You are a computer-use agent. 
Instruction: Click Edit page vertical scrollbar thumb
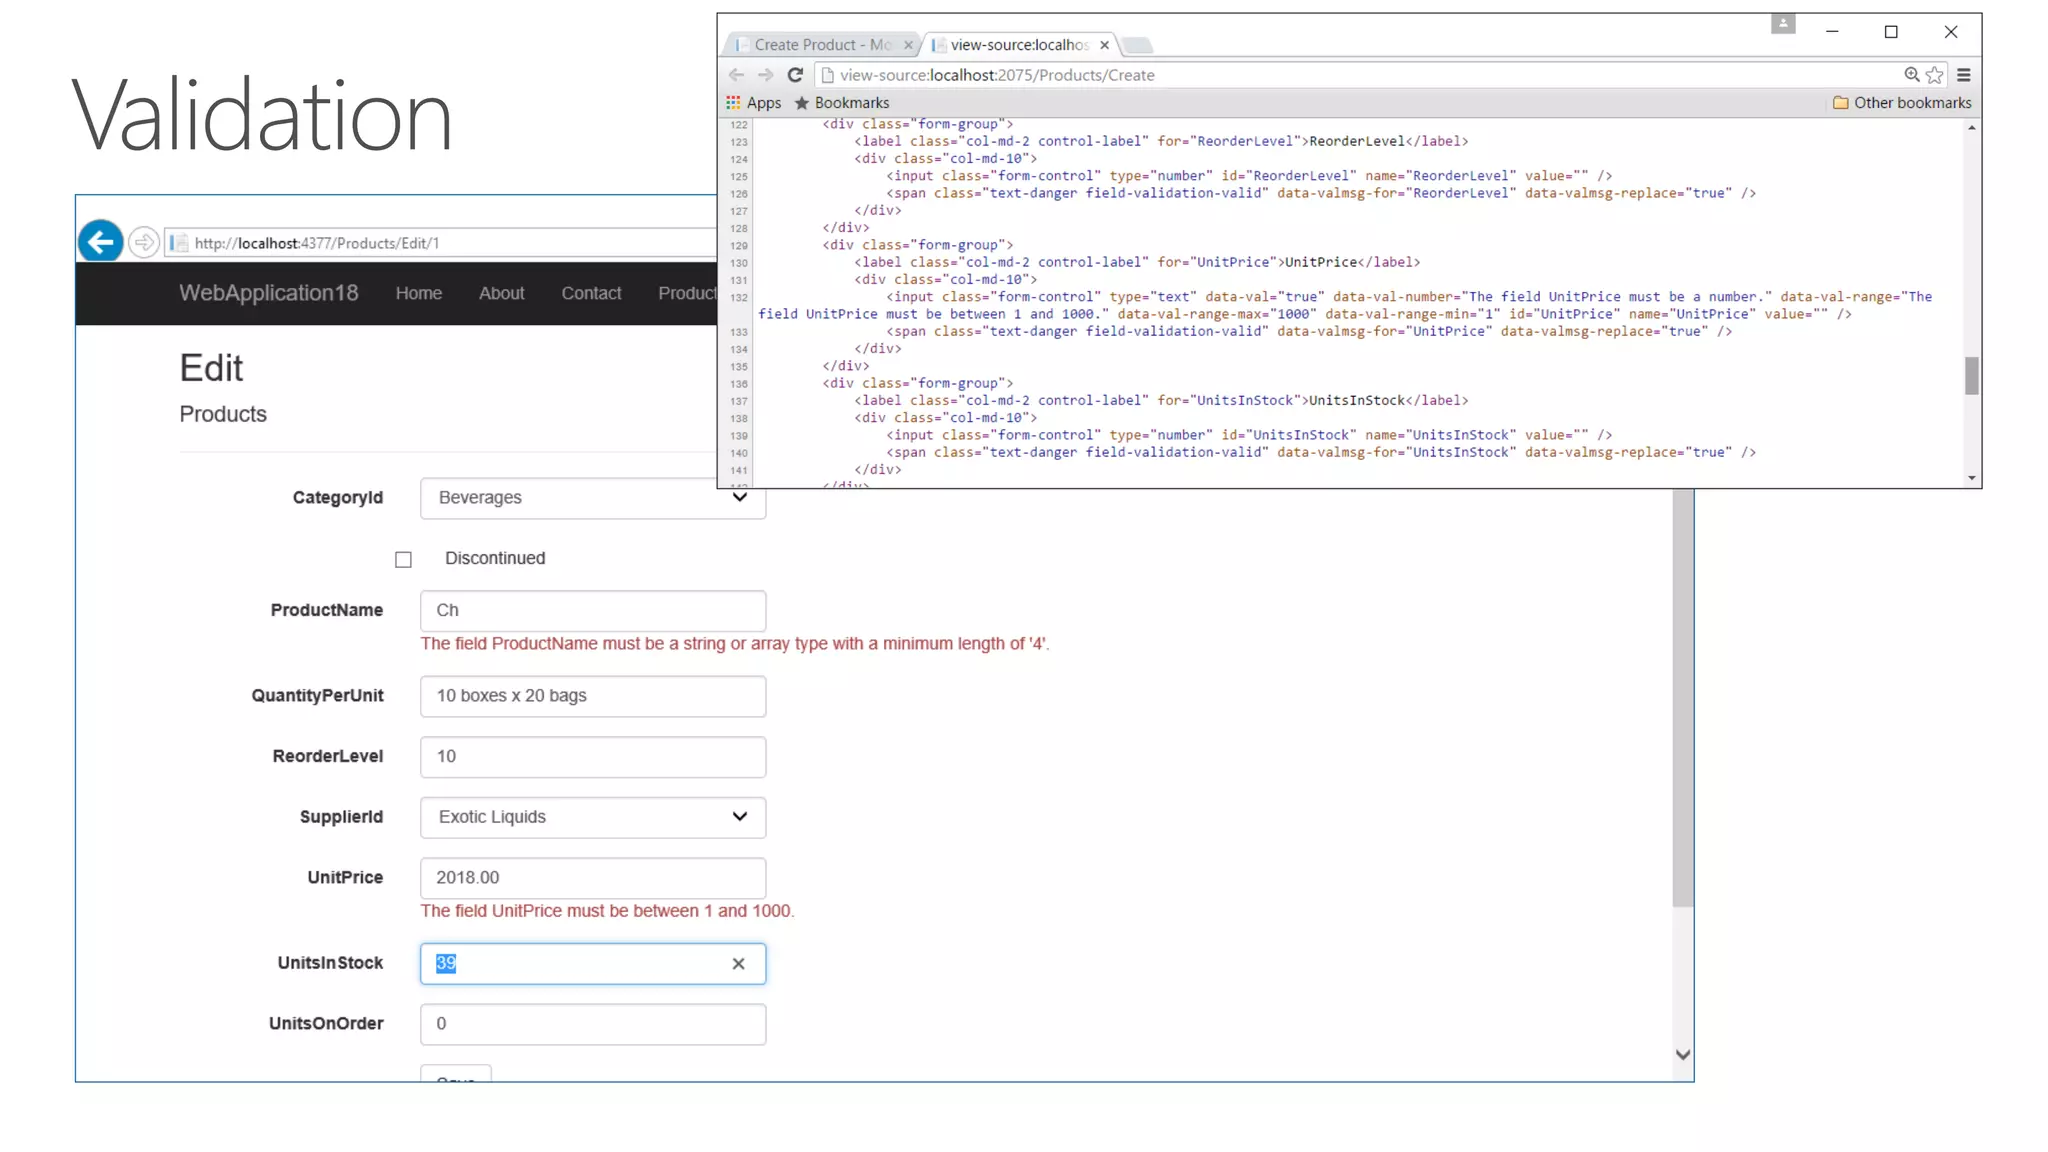(1683, 698)
